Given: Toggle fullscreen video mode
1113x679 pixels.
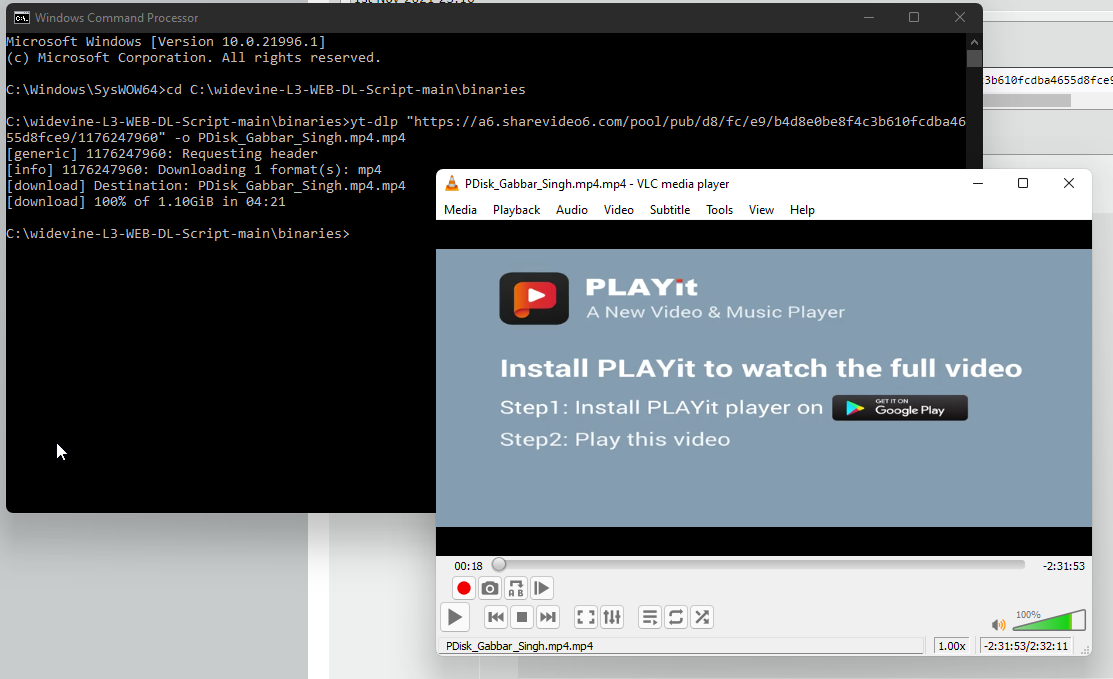Looking at the screenshot, I should coord(586,617).
